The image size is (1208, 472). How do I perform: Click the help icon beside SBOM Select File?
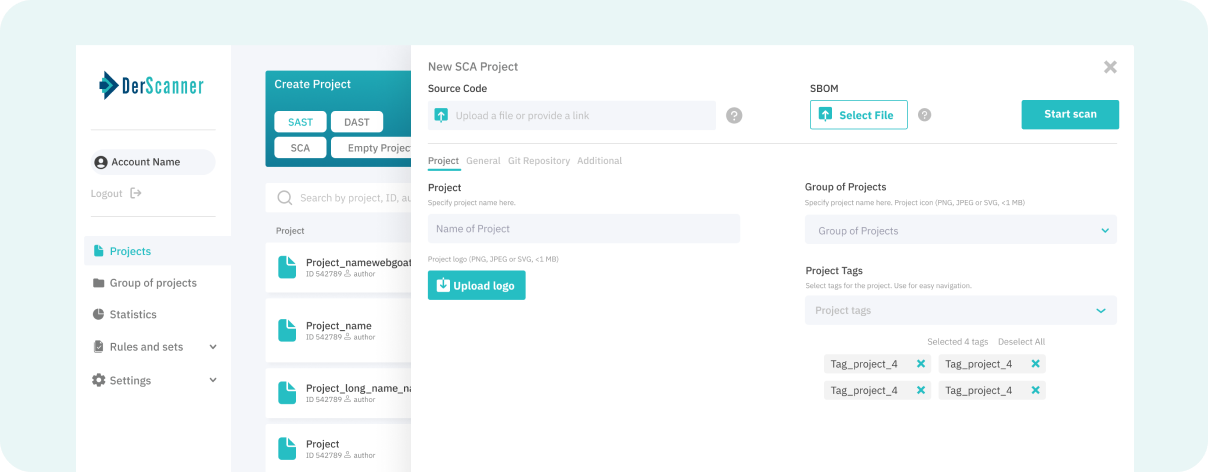coord(925,115)
